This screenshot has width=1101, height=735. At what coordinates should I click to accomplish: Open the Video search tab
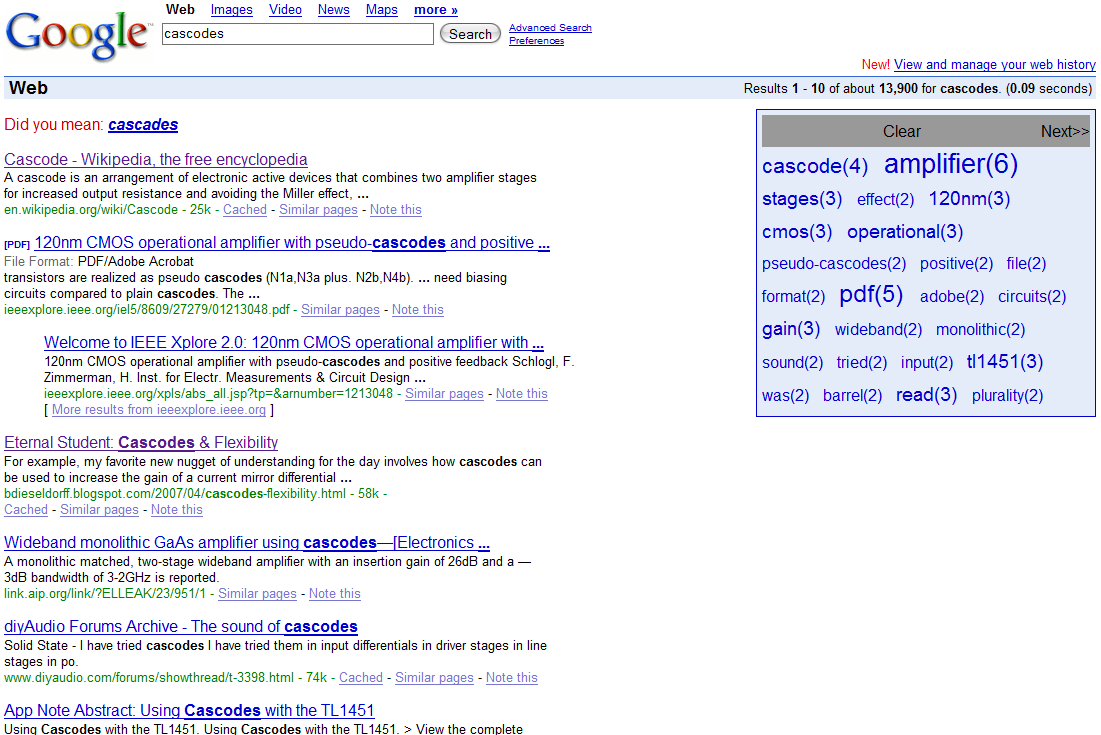coord(285,10)
